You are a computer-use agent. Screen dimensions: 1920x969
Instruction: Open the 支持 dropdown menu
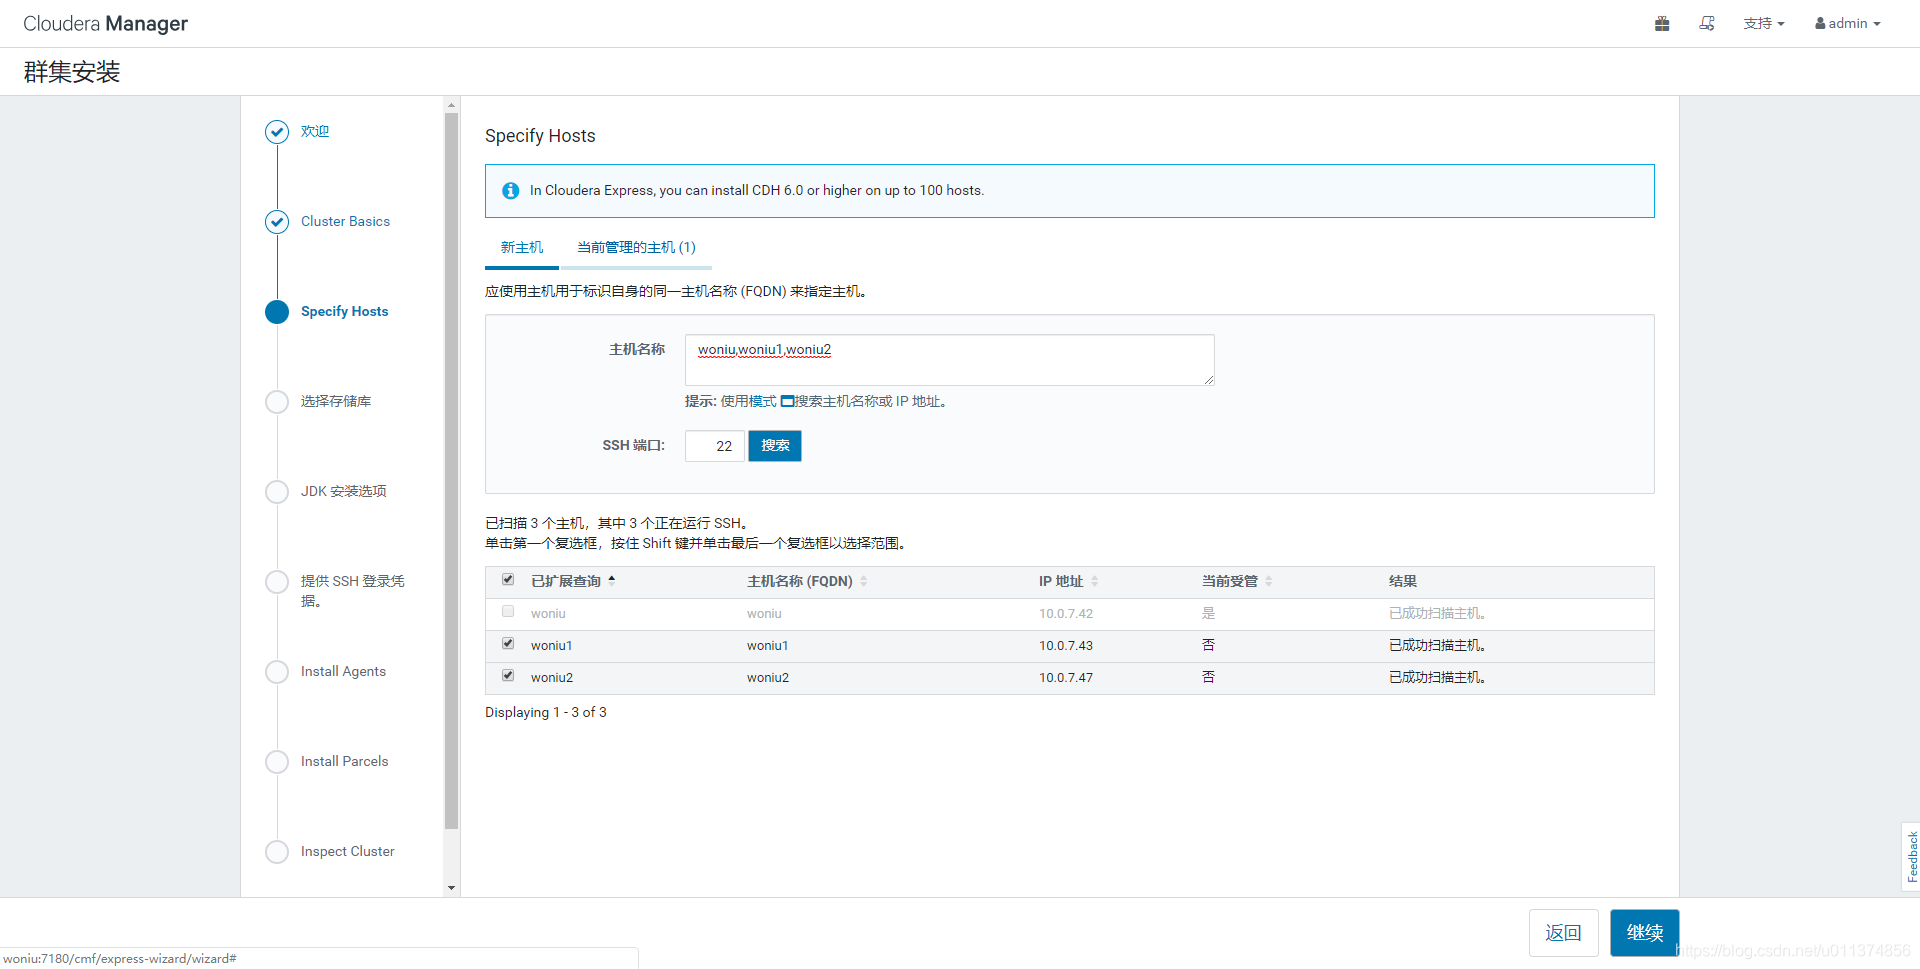click(x=1764, y=23)
